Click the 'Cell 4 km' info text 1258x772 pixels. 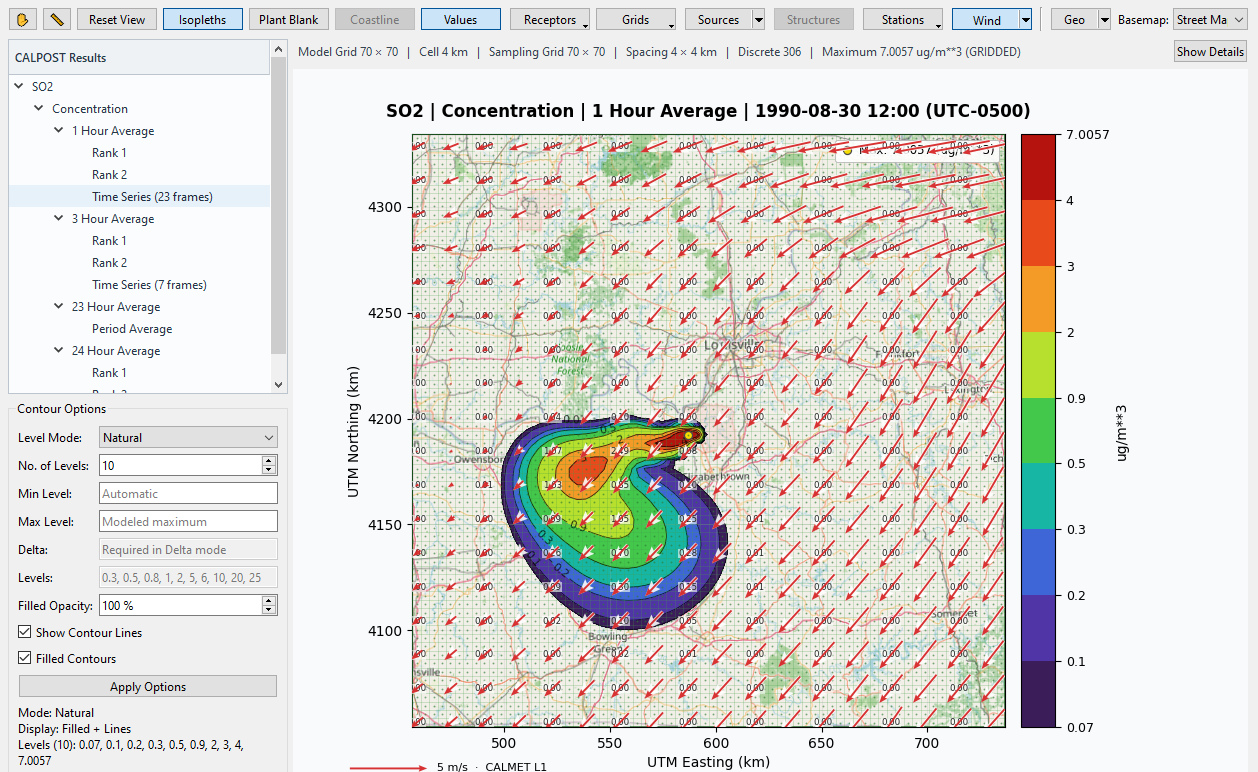point(442,52)
